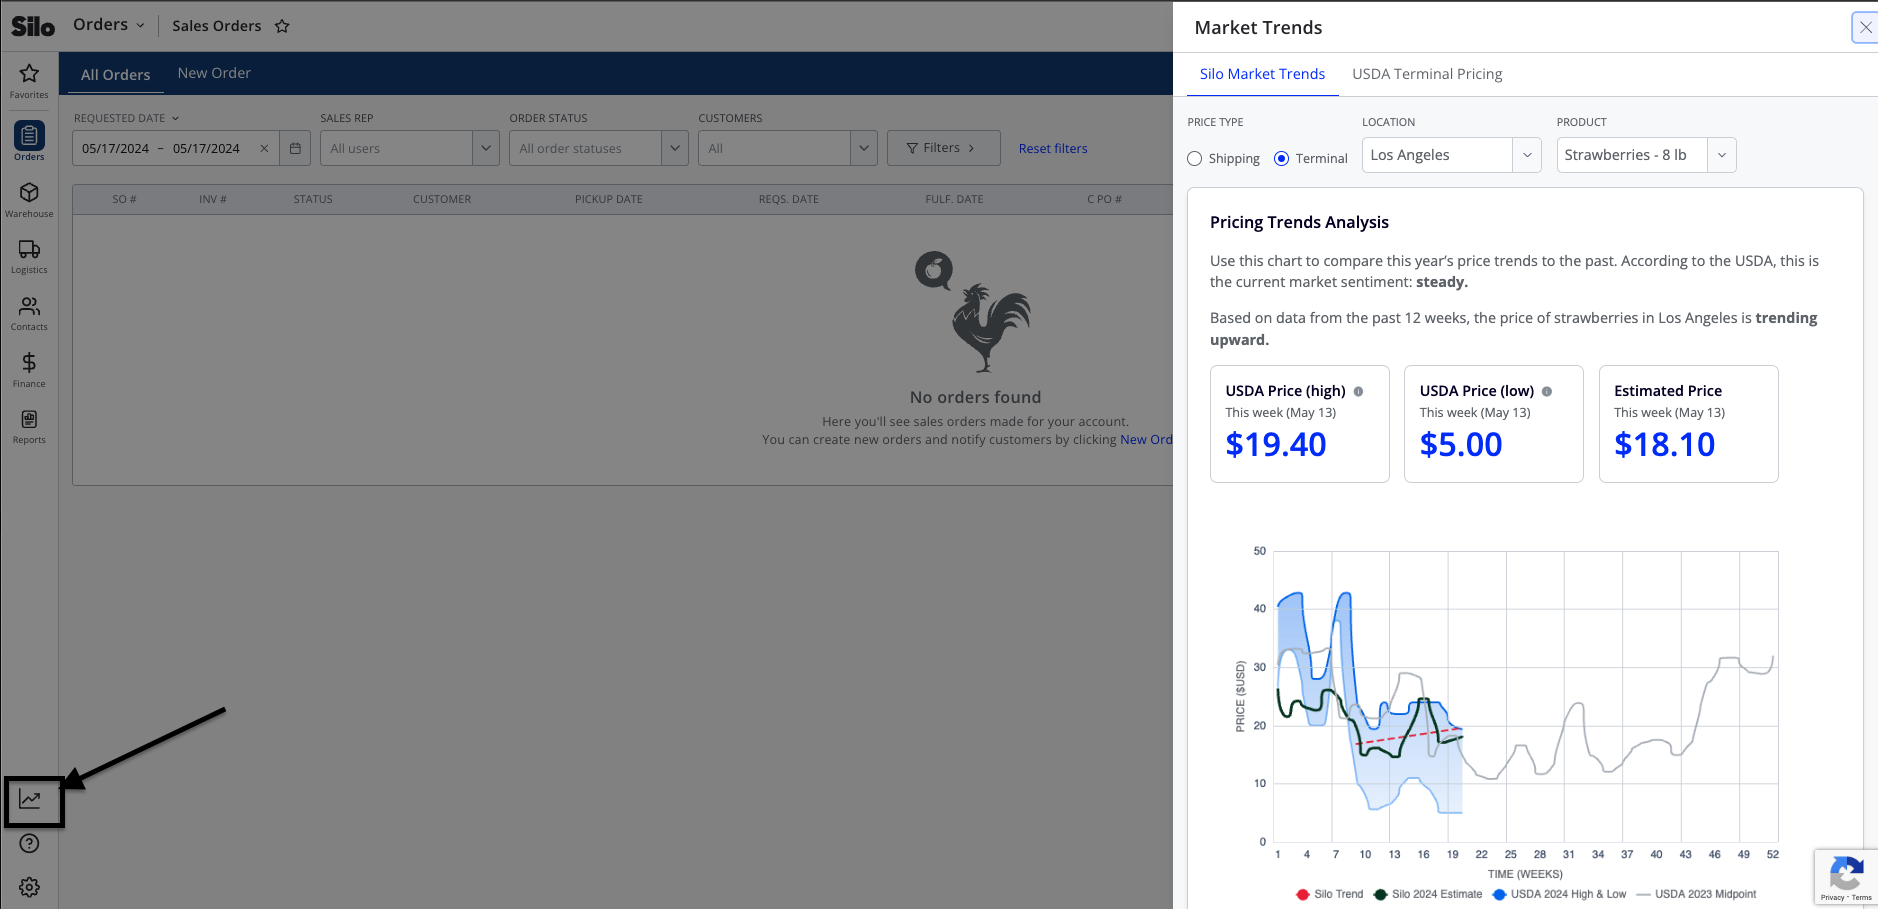The image size is (1878, 909).
Task: Open Logistics truck icon
Action: click(29, 256)
